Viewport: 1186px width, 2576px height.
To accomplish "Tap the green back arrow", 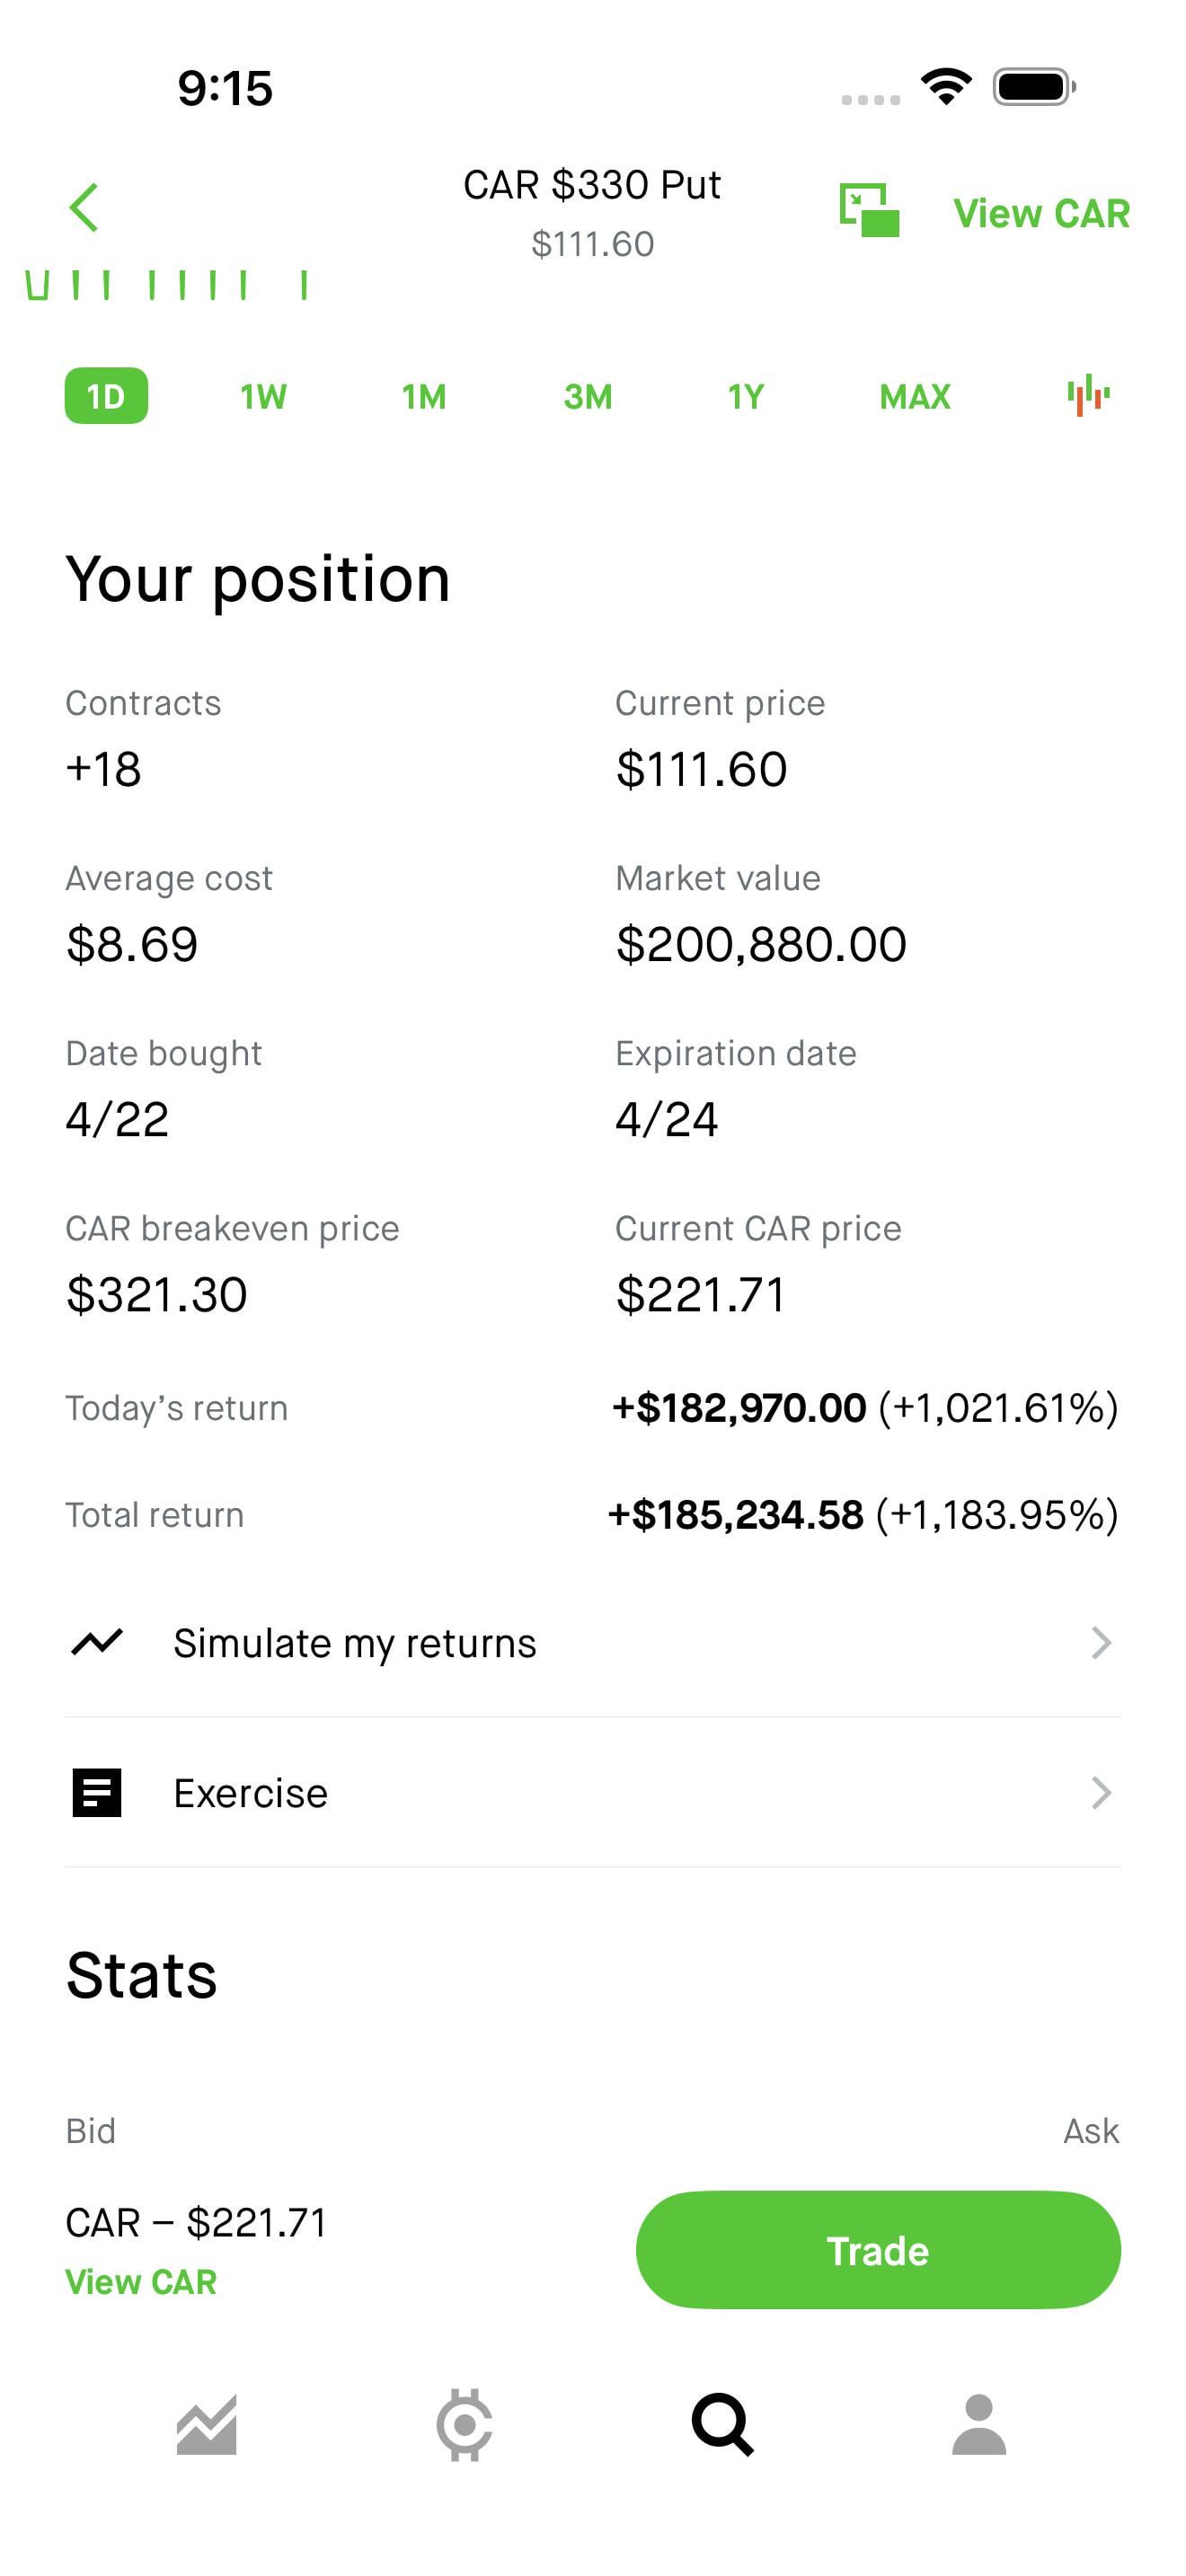I will pos(85,208).
